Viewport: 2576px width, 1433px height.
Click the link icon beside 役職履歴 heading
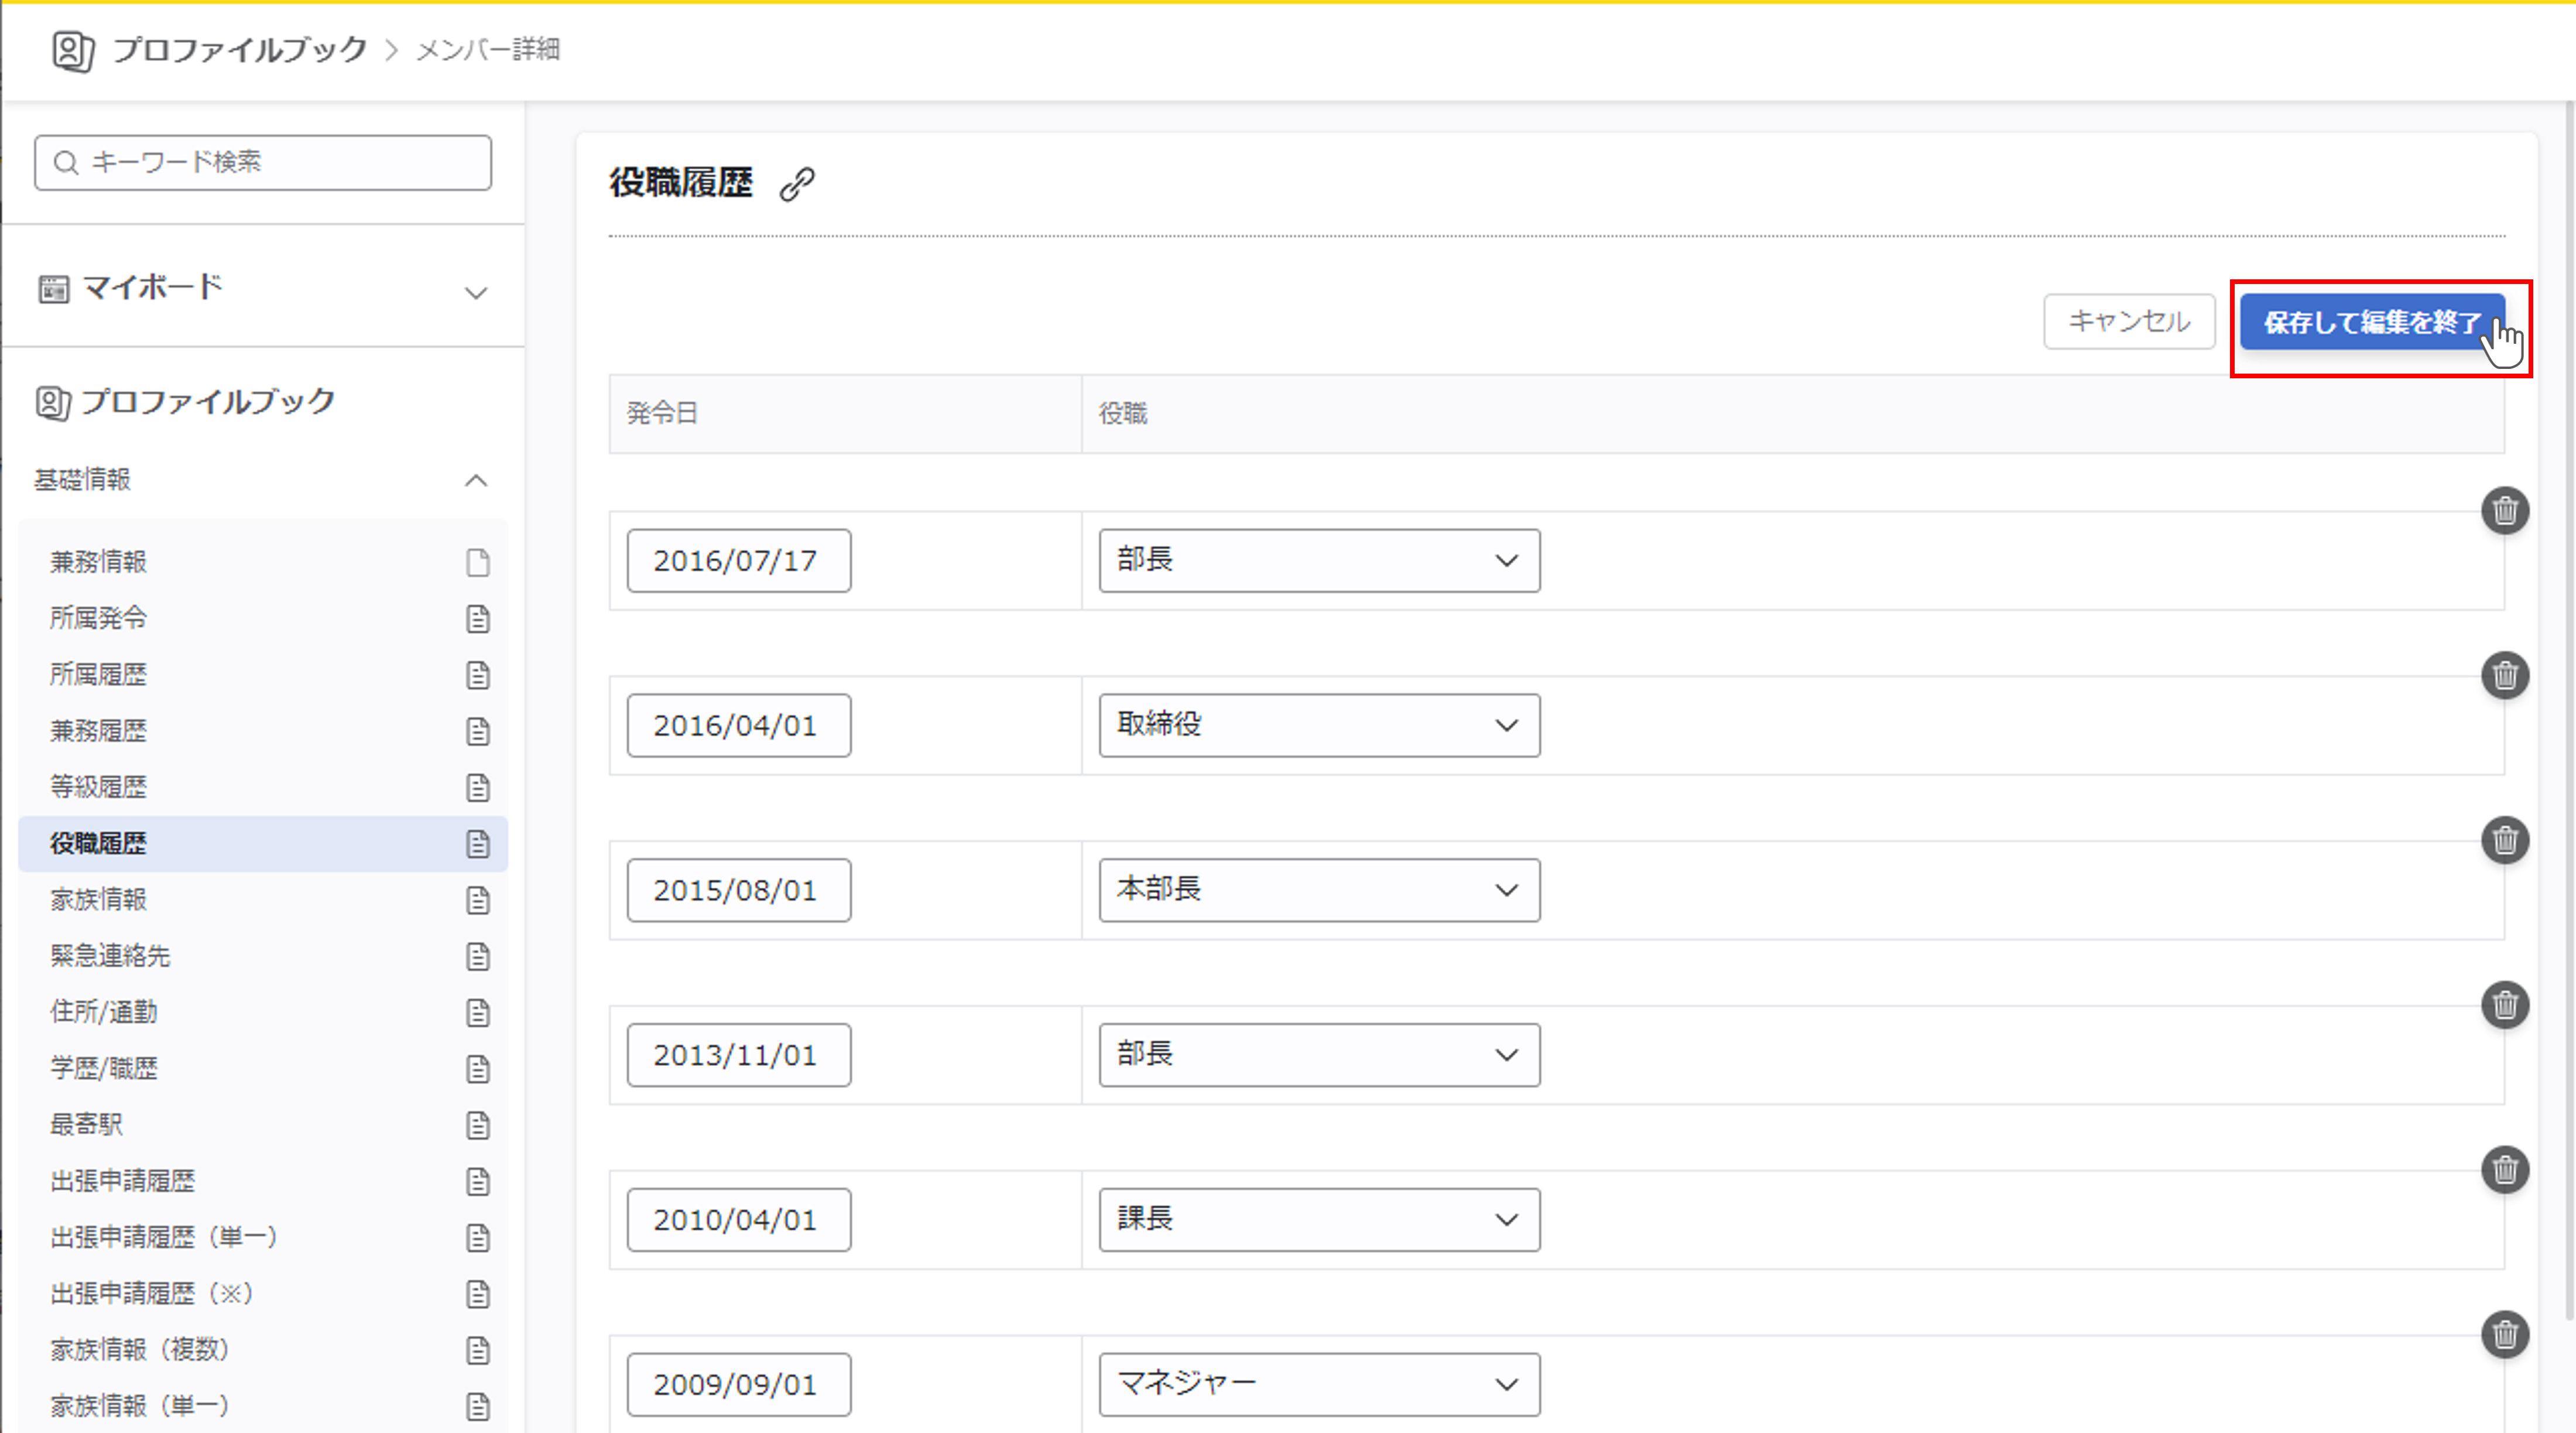pyautogui.click(x=797, y=184)
